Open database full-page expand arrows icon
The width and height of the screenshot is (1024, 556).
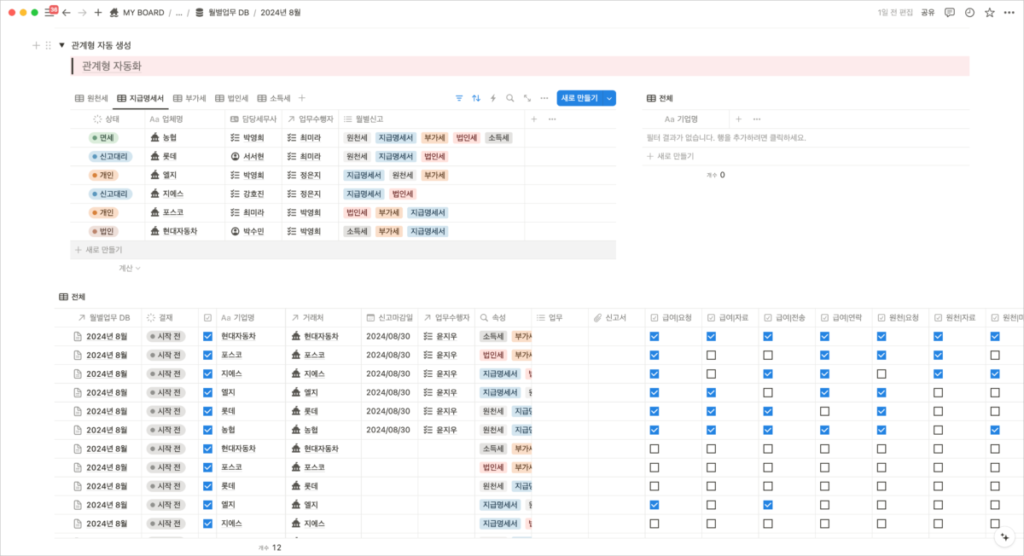(x=527, y=98)
